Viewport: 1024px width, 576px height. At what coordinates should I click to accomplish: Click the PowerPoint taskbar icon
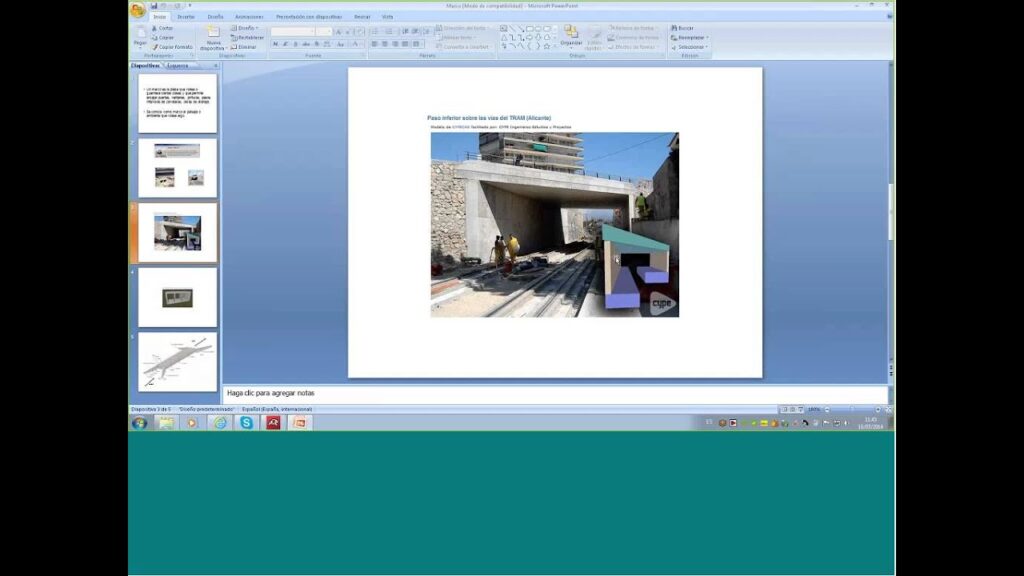click(x=297, y=423)
